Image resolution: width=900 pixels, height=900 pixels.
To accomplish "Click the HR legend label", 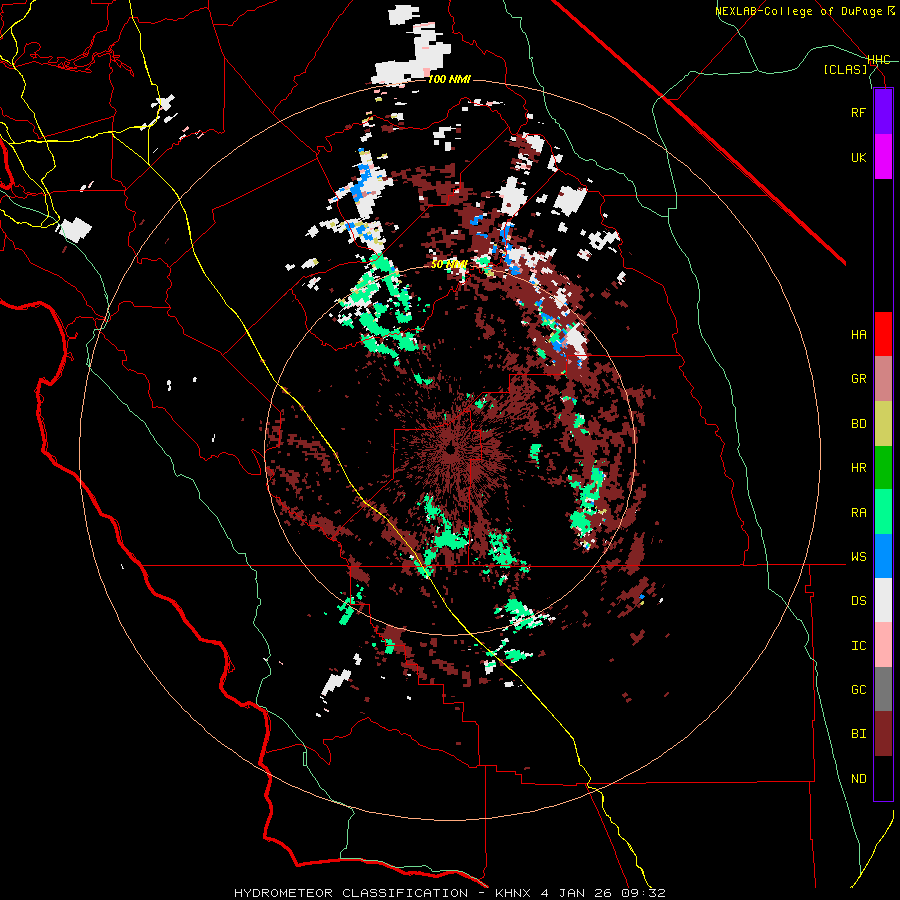I will tap(858, 468).
